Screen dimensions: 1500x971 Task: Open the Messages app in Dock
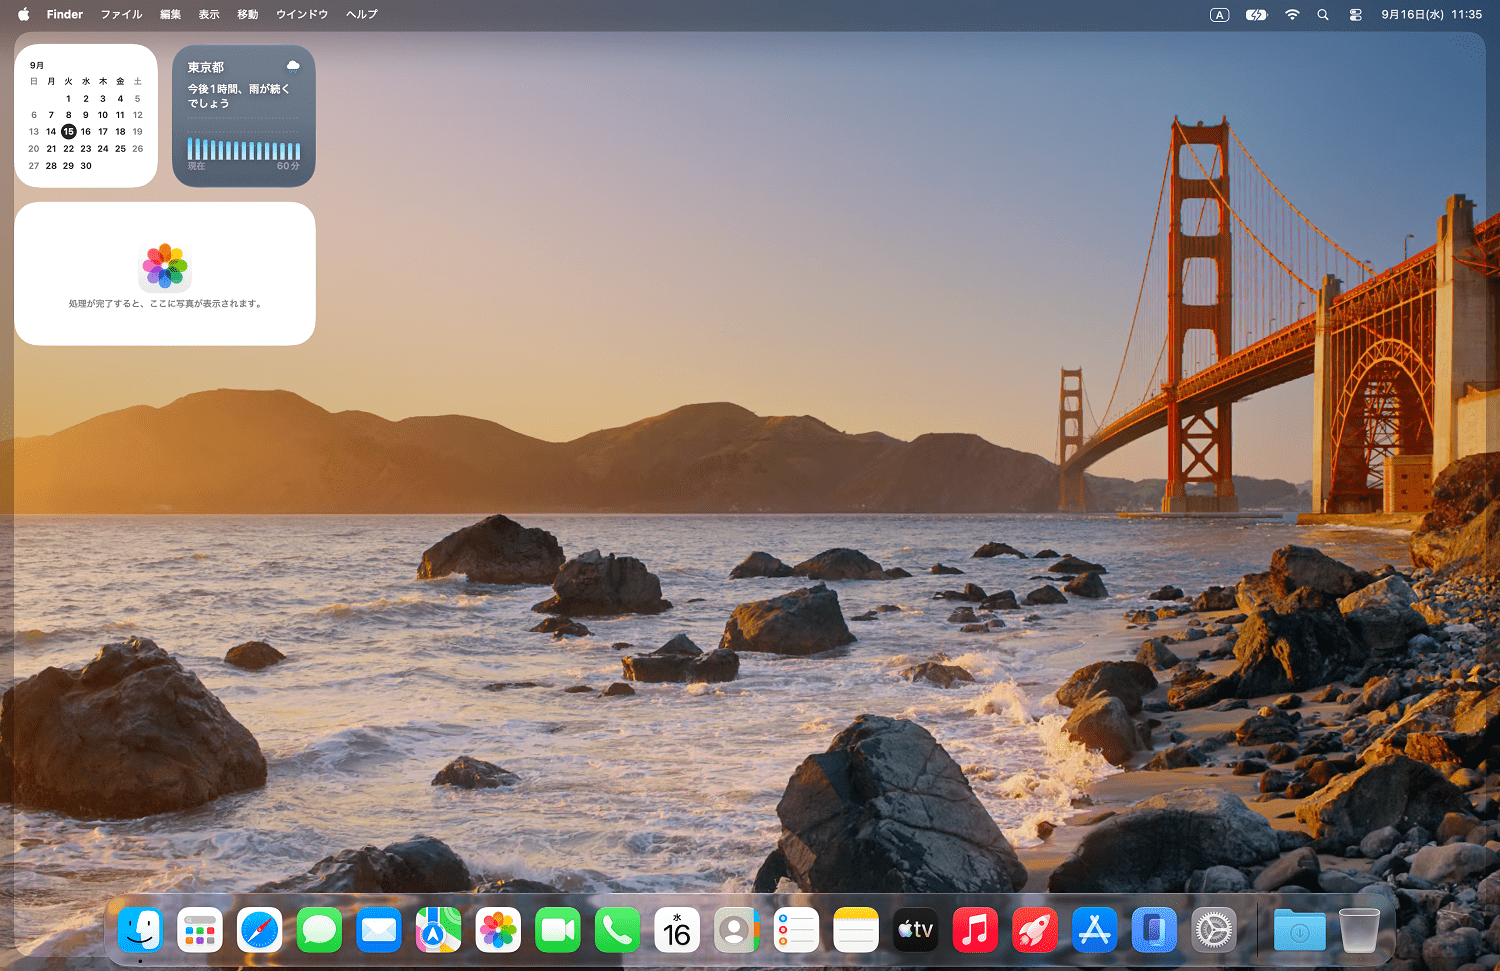click(319, 930)
